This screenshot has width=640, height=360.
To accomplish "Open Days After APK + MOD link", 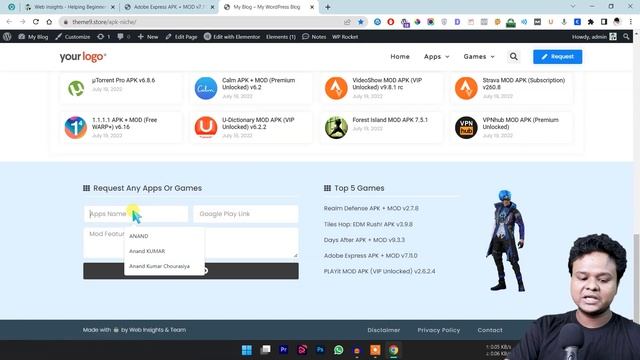I will coord(364,240).
